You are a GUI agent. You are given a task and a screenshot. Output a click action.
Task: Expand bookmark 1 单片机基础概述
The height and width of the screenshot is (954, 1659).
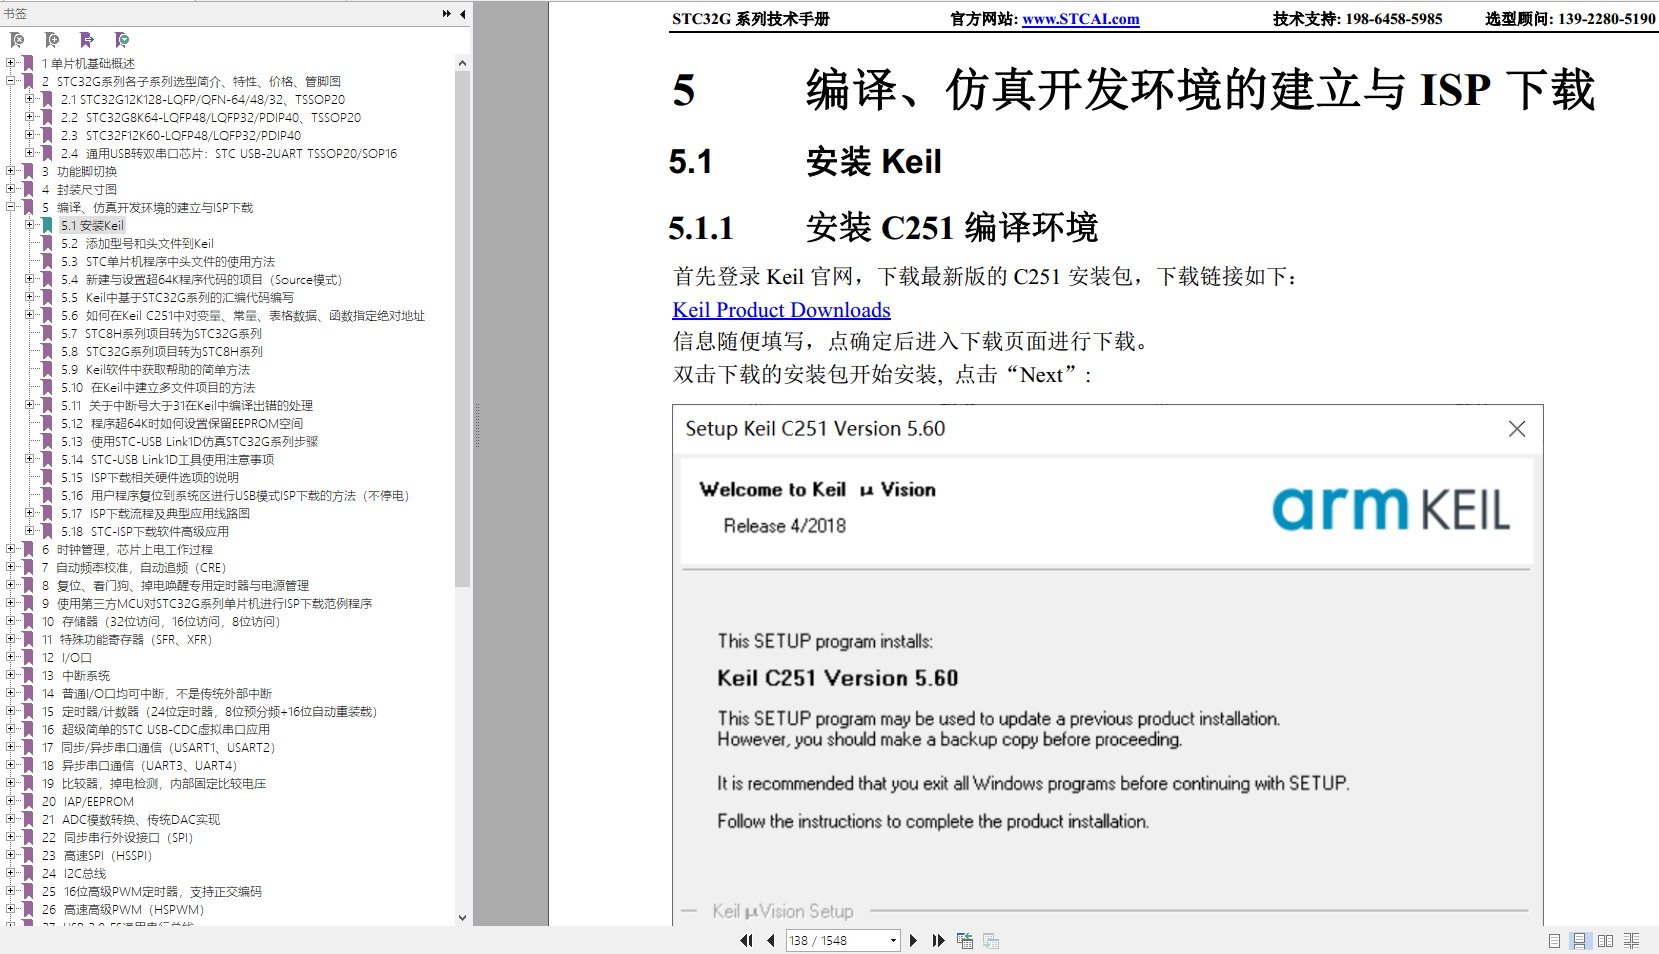coord(11,62)
